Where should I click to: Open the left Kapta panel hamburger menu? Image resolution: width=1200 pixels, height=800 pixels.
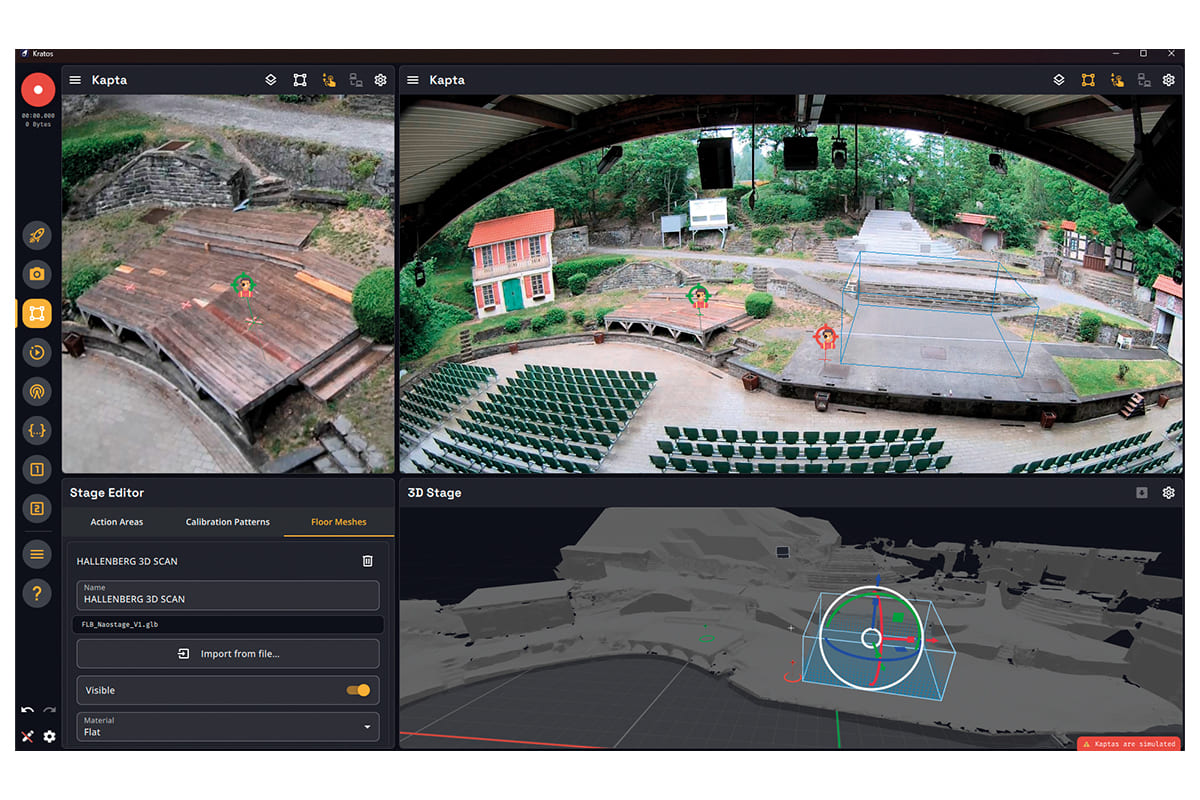coord(75,80)
